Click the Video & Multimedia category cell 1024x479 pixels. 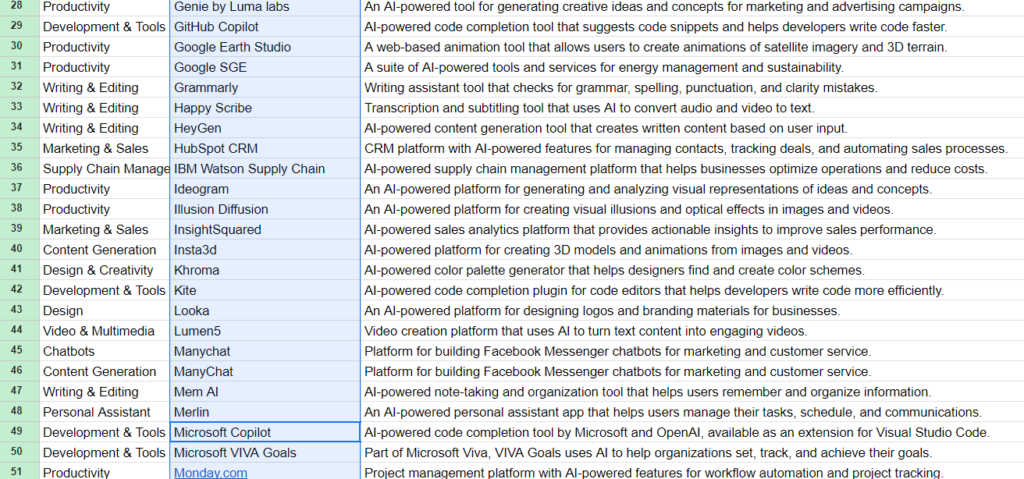[105, 331]
